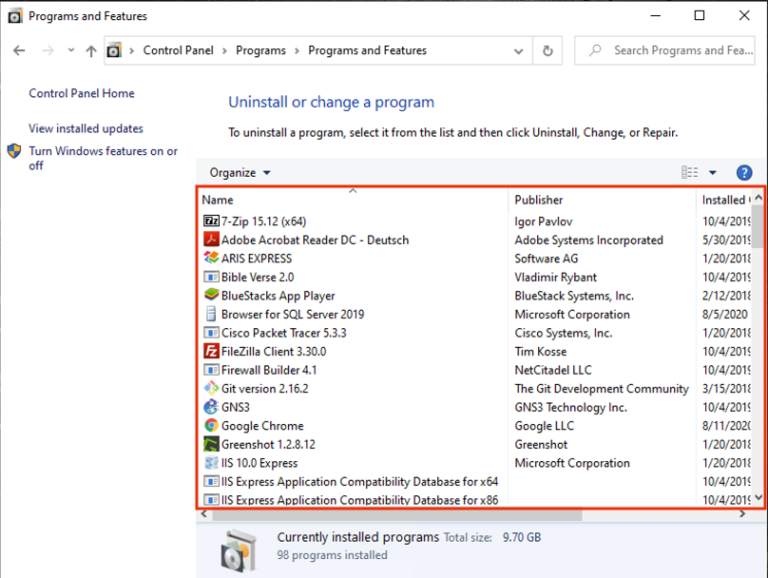The width and height of the screenshot is (768, 578).
Task: Click the ARIS EXPRESS icon
Action: click(x=211, y=258)
